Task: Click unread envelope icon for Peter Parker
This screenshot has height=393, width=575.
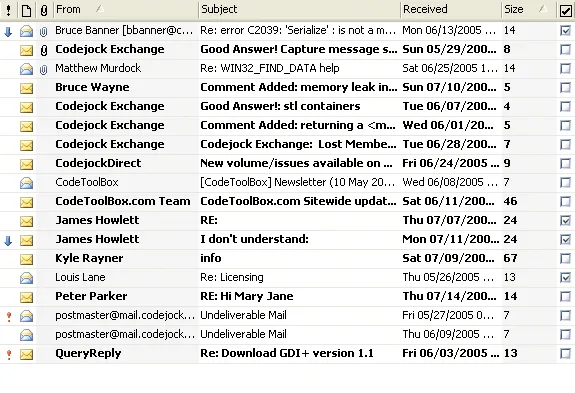Action: [26, 297]
